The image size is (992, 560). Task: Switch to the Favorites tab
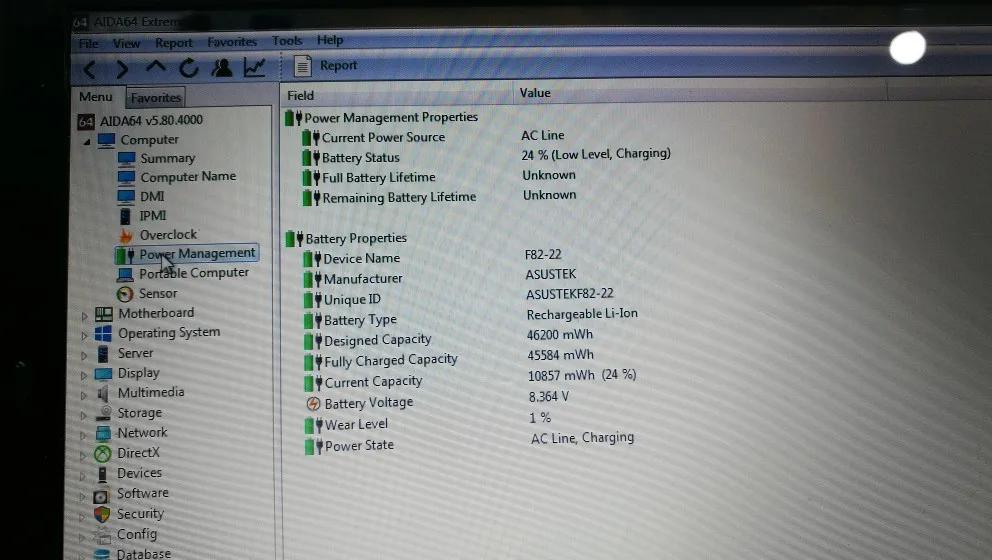click(x=156, y=97)
